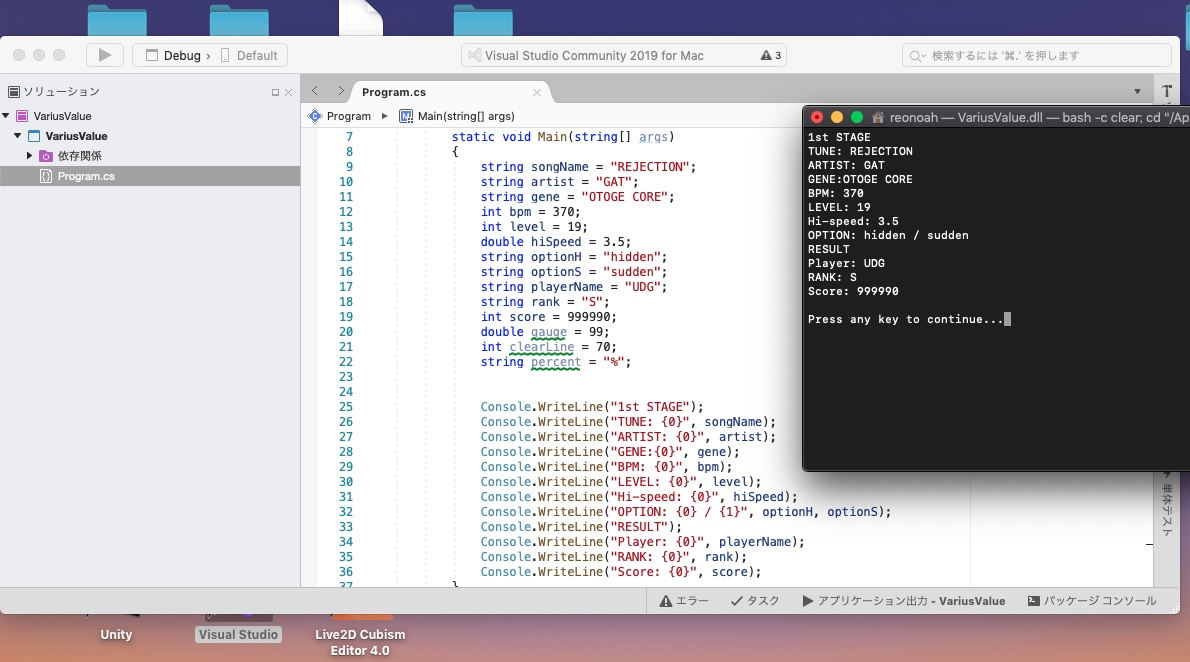Open Unity from the Dock
1190x662 pixels.
(116, 635)
